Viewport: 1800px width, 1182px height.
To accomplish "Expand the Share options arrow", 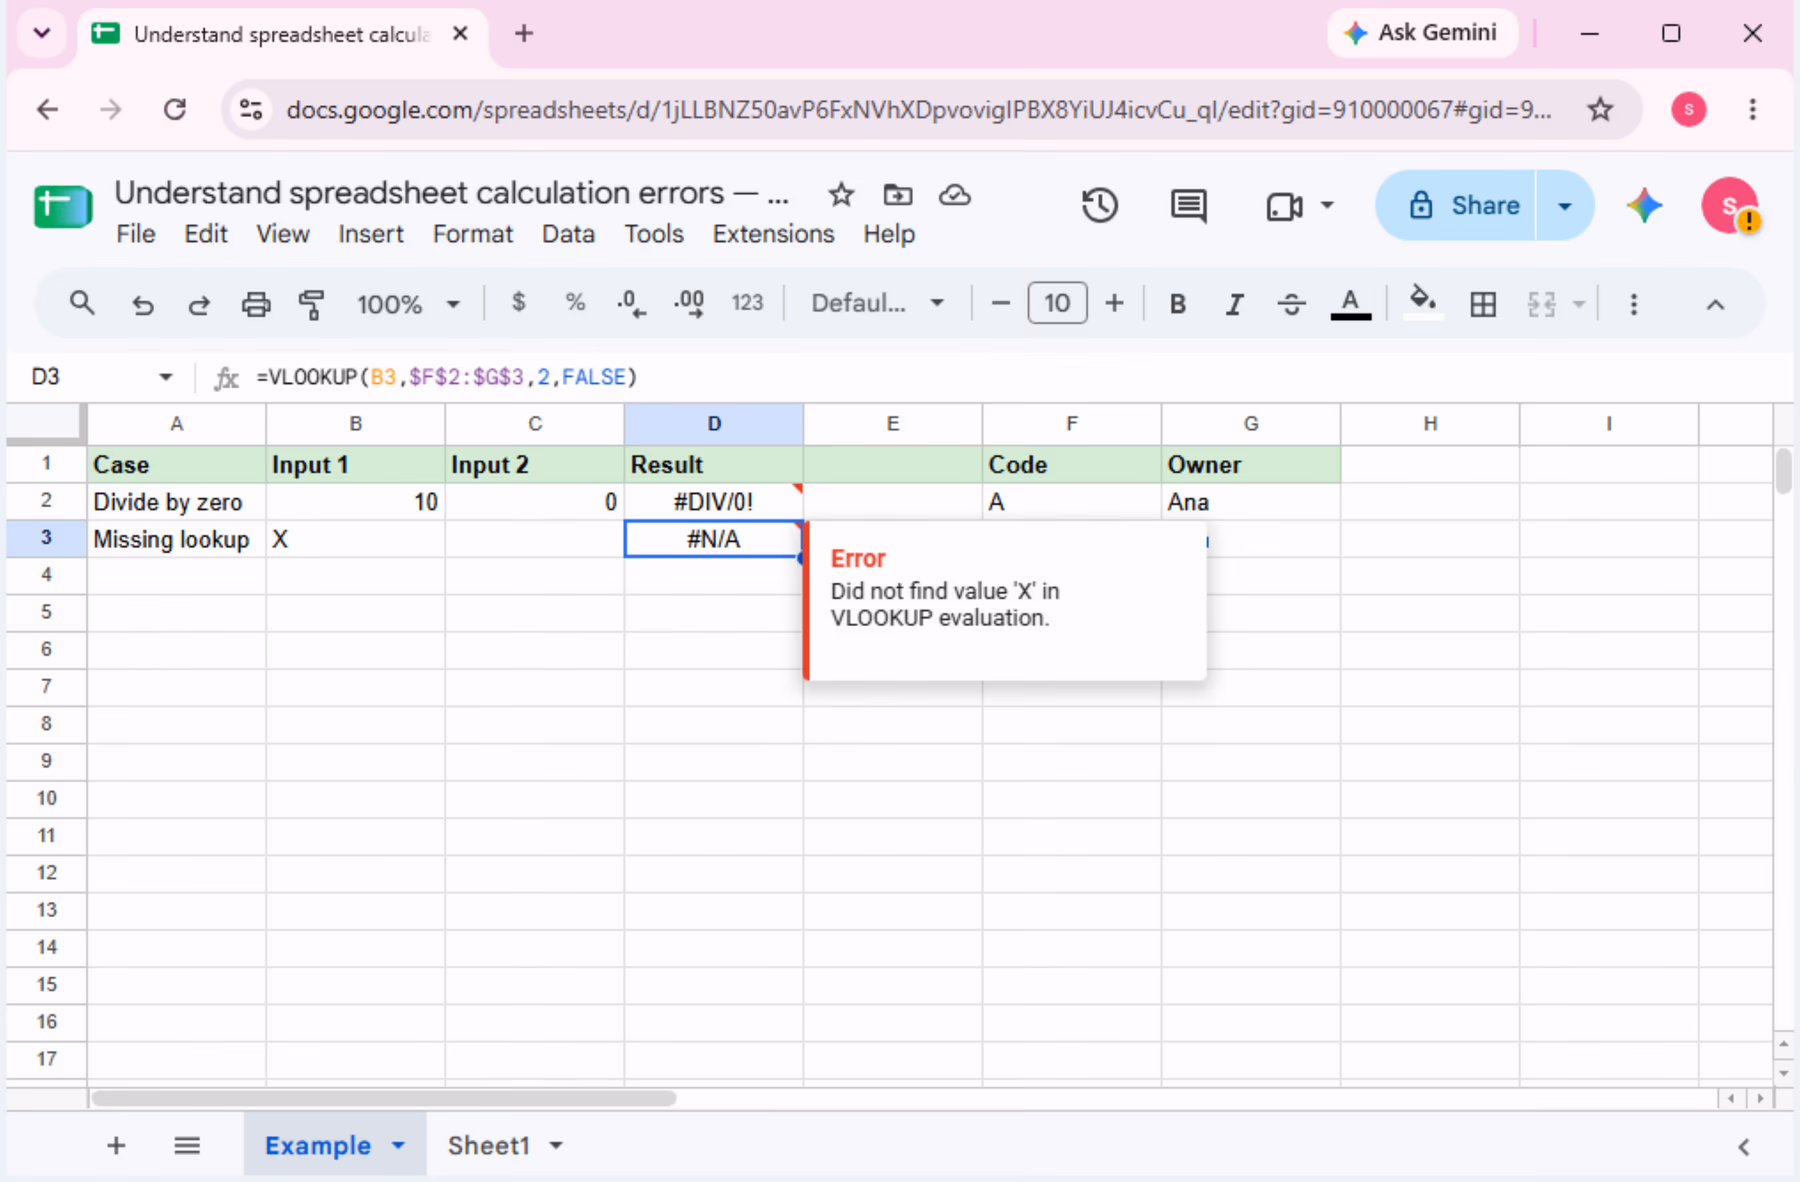I will 1565,206.
